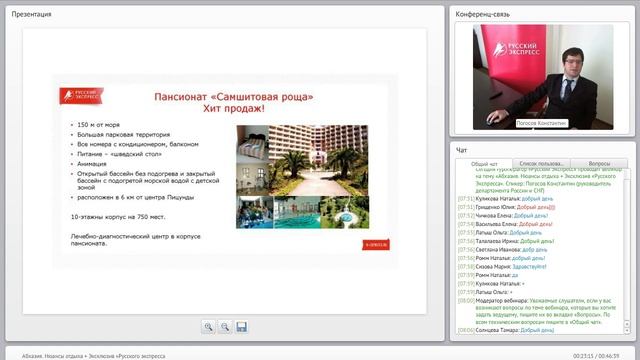640x360 pixels.
Task: Click the Сизова Мария chat message
Action: [502, 267]
